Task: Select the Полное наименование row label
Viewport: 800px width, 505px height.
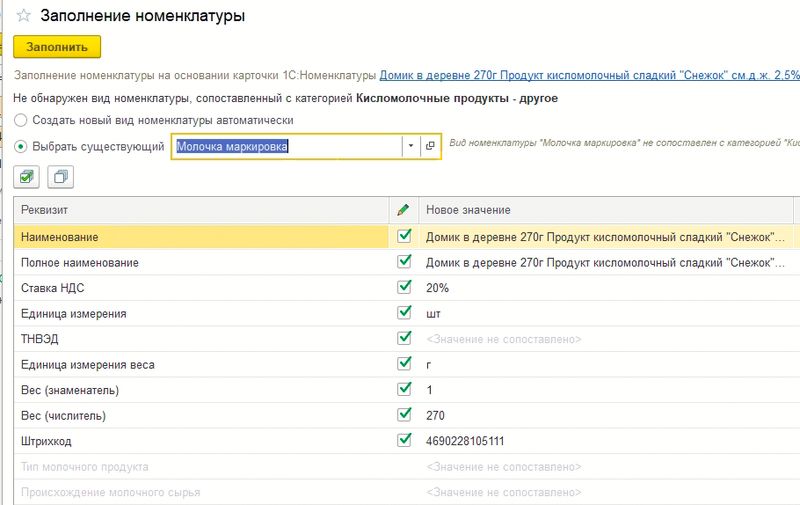Action: (x=80, y=263)
